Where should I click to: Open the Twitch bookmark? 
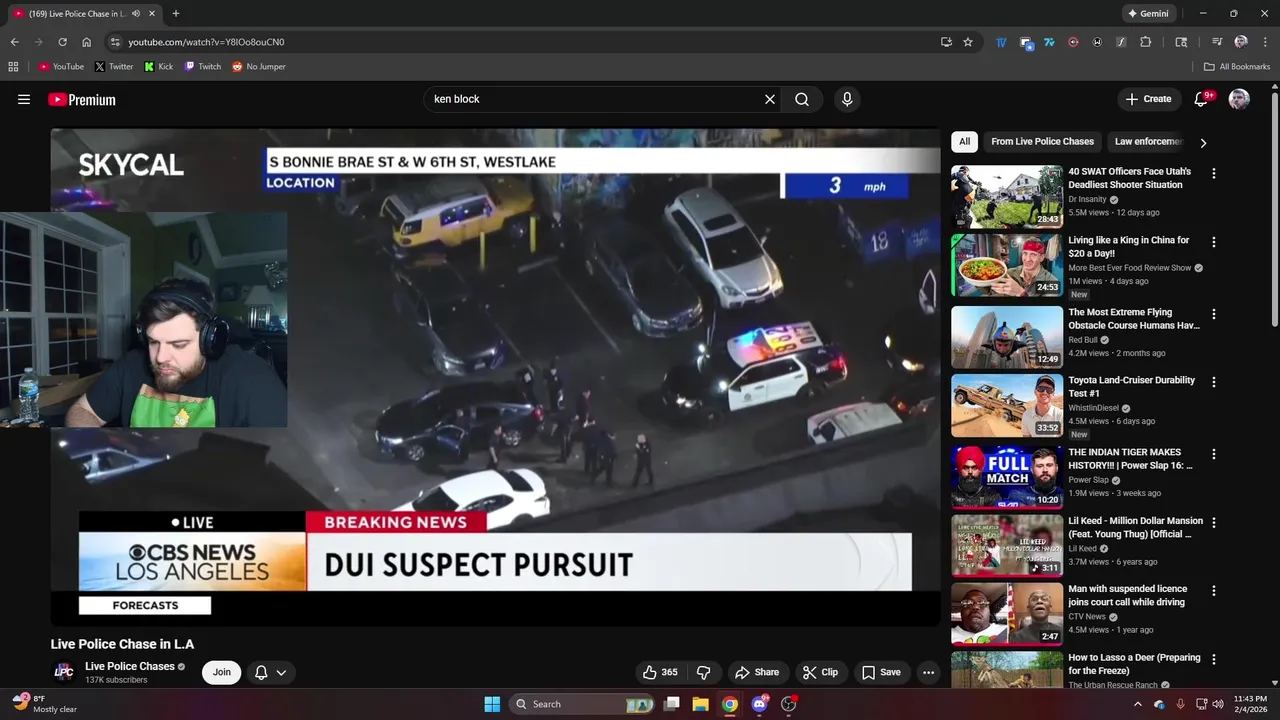[x=203, y=66]
